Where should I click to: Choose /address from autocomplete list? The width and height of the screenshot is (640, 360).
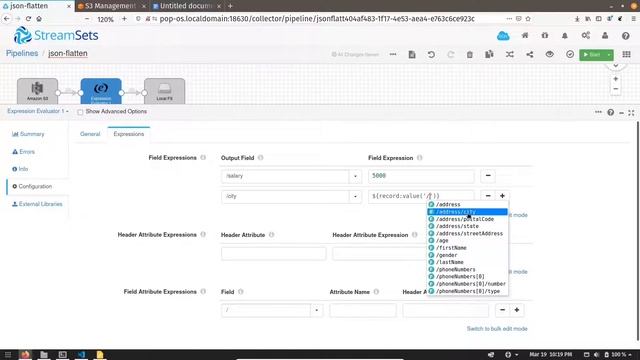[x=467, y=204]
